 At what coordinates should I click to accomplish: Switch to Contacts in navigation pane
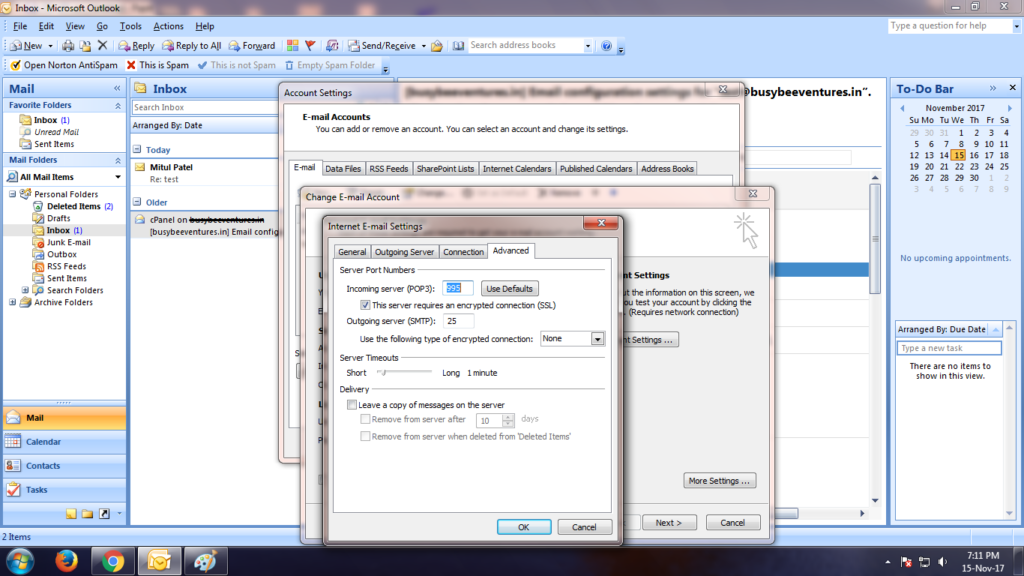pyautogui.click(x=64, y=466)
